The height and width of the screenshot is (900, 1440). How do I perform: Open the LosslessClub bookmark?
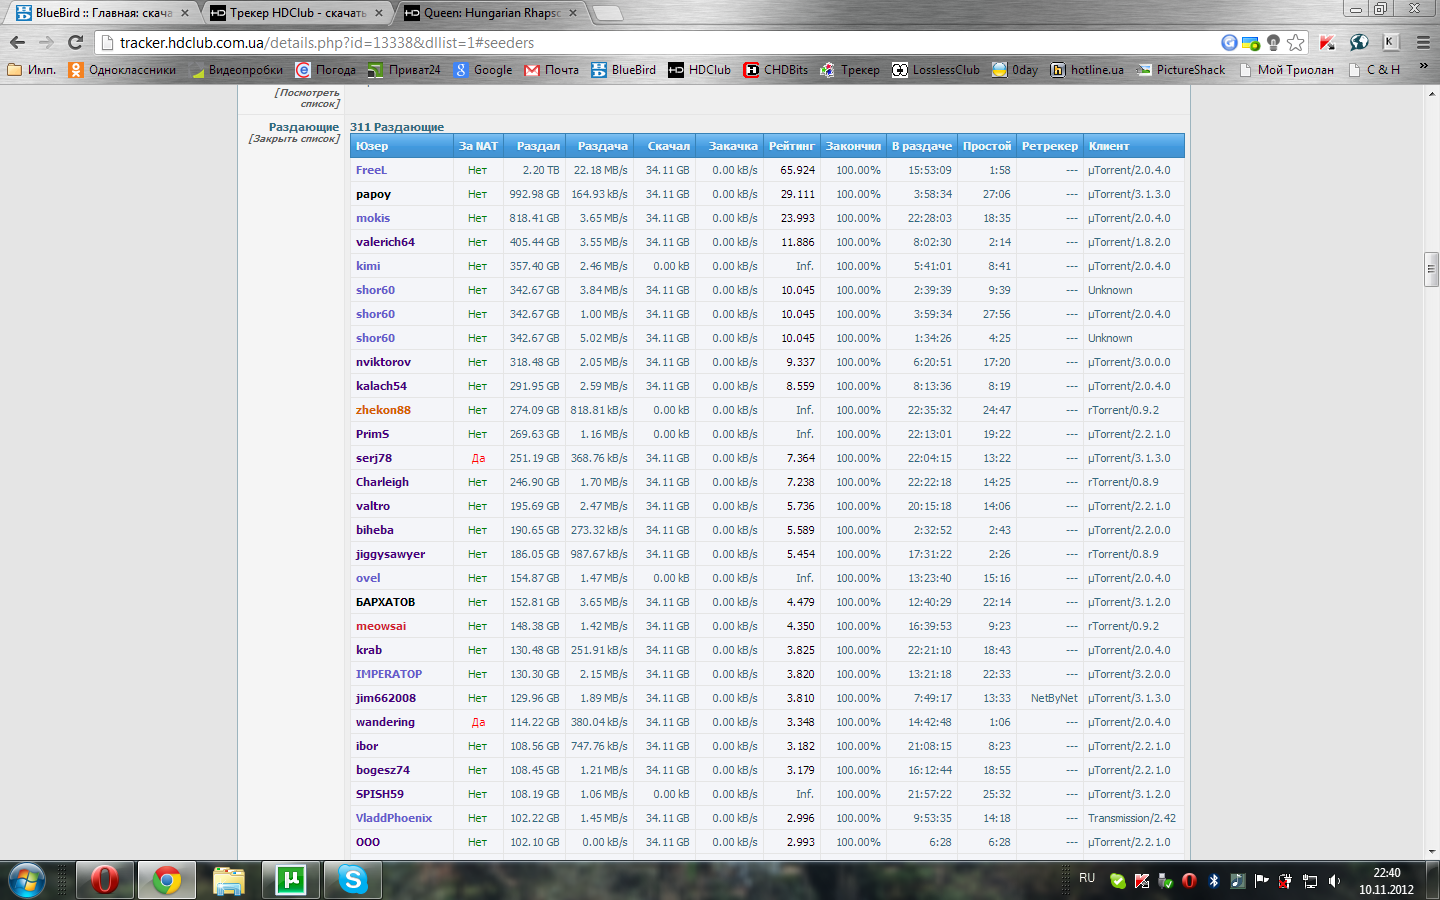tap(936, 70)
